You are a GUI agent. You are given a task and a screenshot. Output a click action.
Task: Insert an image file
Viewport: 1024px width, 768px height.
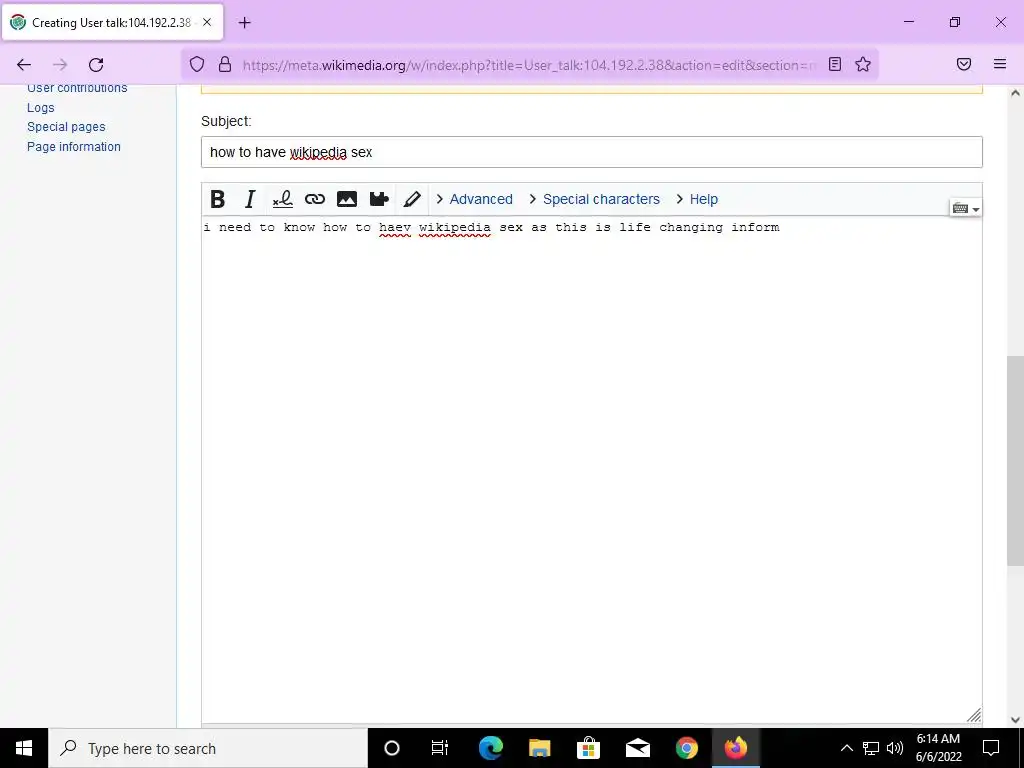(347, 199)
